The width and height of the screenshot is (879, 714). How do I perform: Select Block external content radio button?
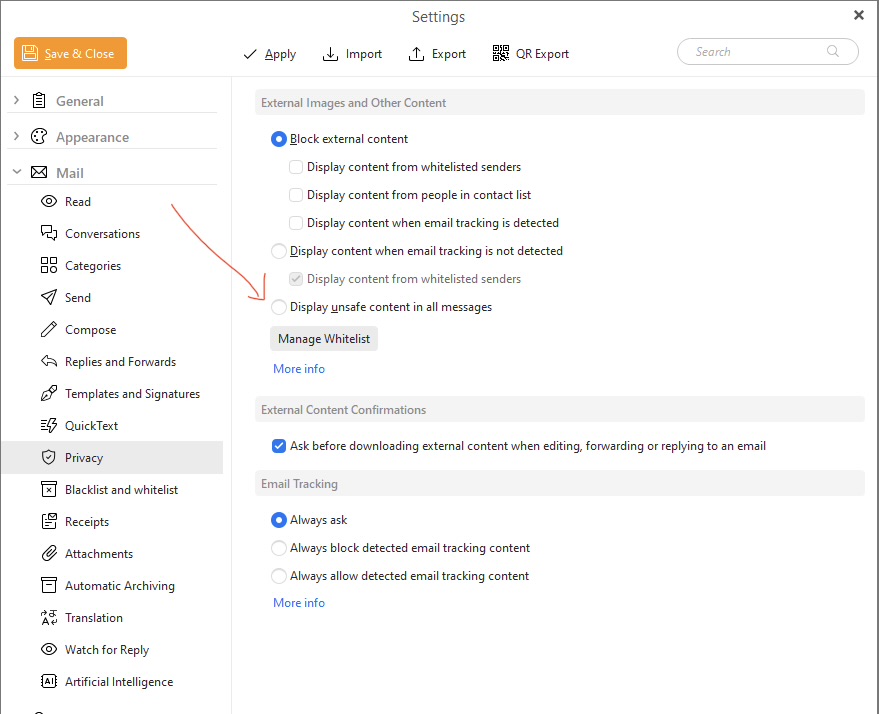pyautogui.click(x=279, y=139)
